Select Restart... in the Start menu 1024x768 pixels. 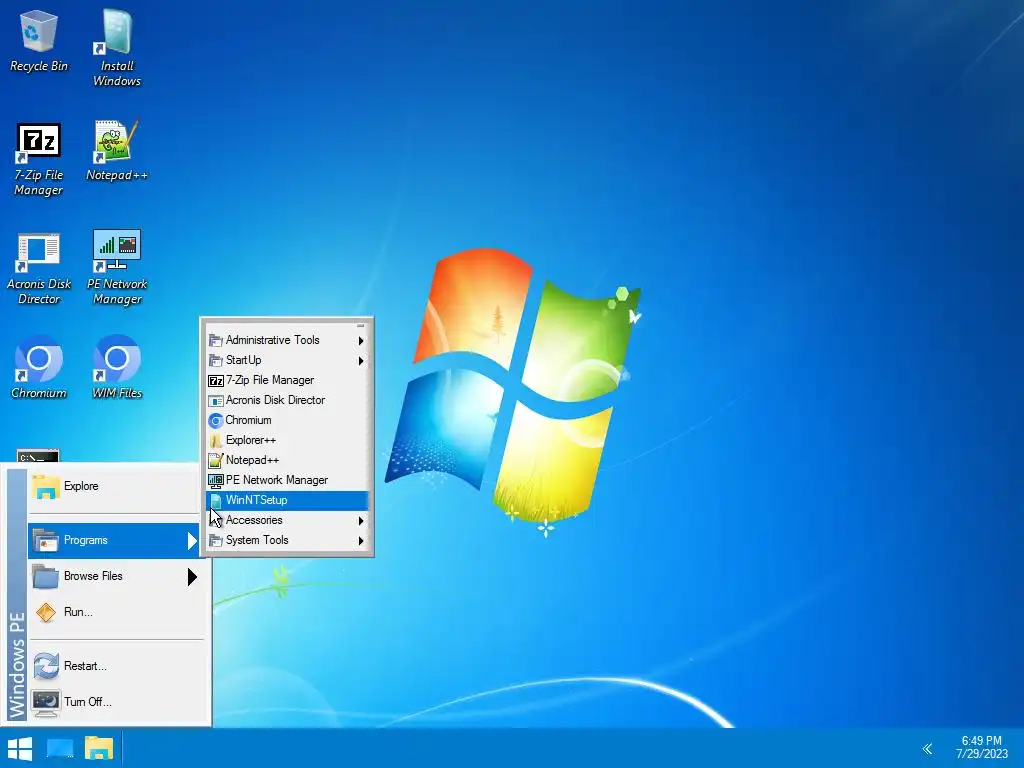point(116,666)
